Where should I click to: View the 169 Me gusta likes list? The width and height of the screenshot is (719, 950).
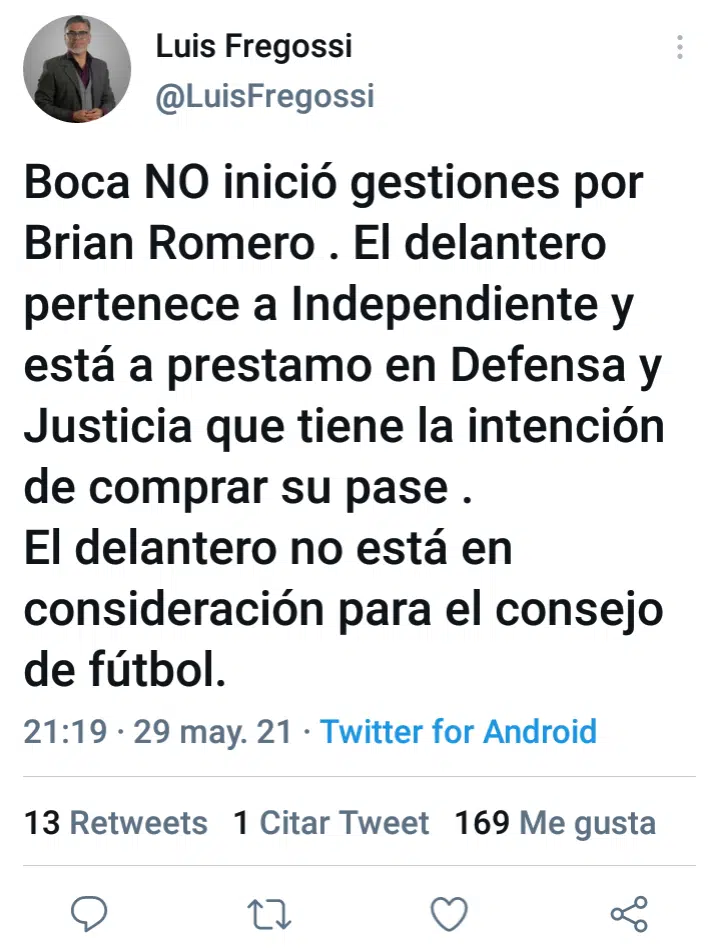pos(555,823)
